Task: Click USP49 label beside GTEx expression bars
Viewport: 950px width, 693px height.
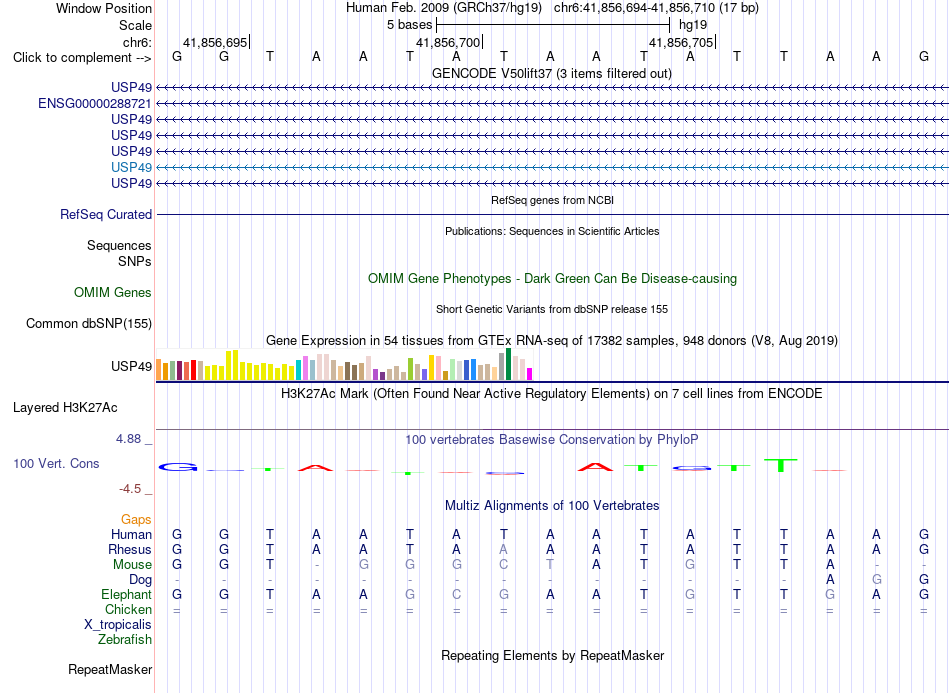Action: point(131,366)
